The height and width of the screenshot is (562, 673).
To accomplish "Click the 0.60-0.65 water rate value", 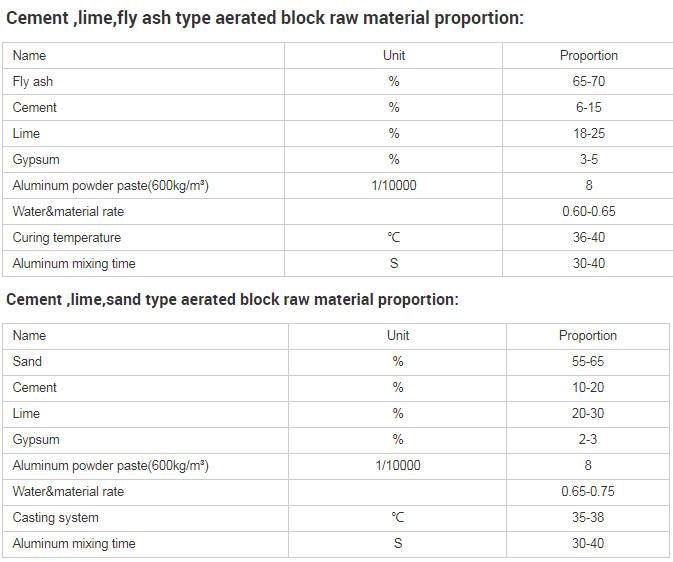I will click(588, 212).
